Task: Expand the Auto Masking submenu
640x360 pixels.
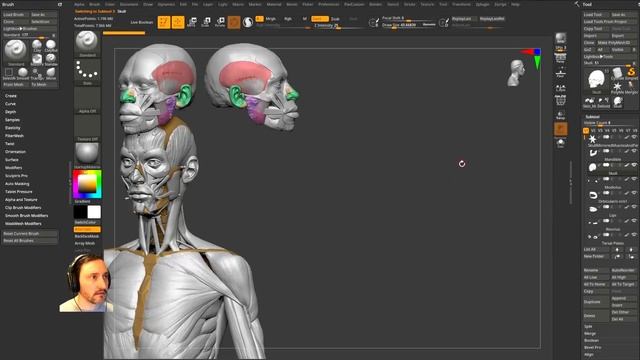Action: pyautogui.click(x=17, y=184)
